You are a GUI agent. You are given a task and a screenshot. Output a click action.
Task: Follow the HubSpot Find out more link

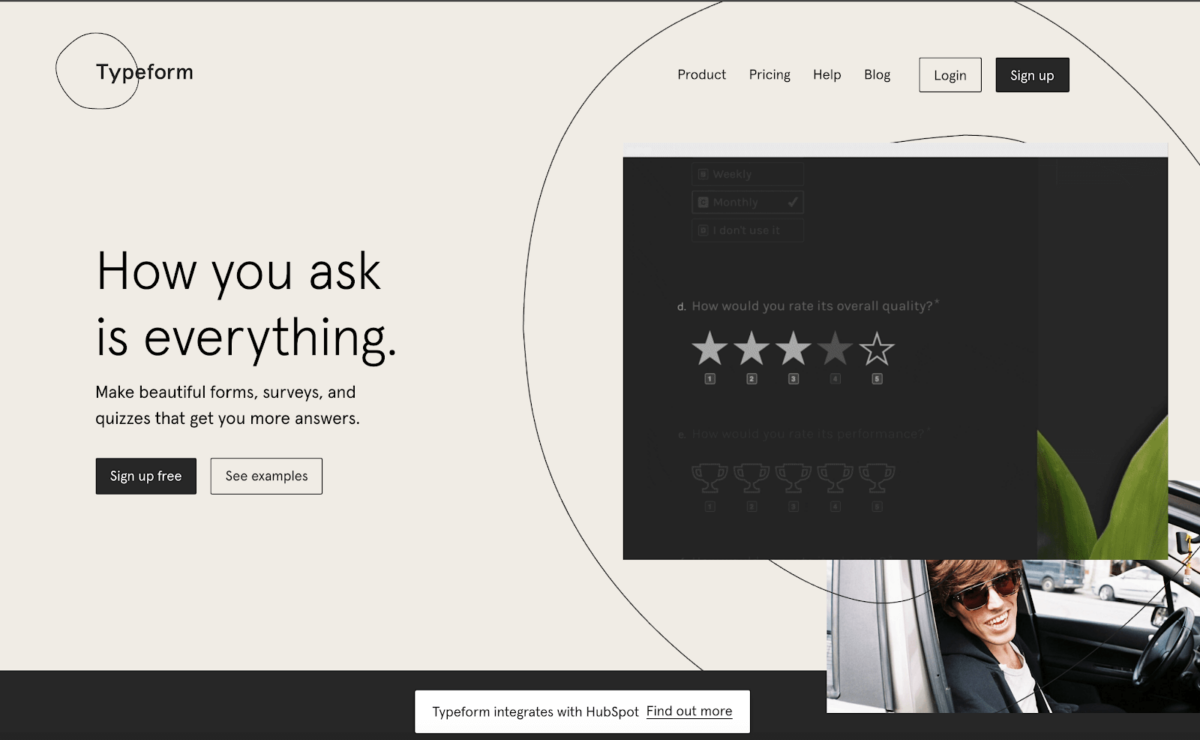click(x=689, y=712)
